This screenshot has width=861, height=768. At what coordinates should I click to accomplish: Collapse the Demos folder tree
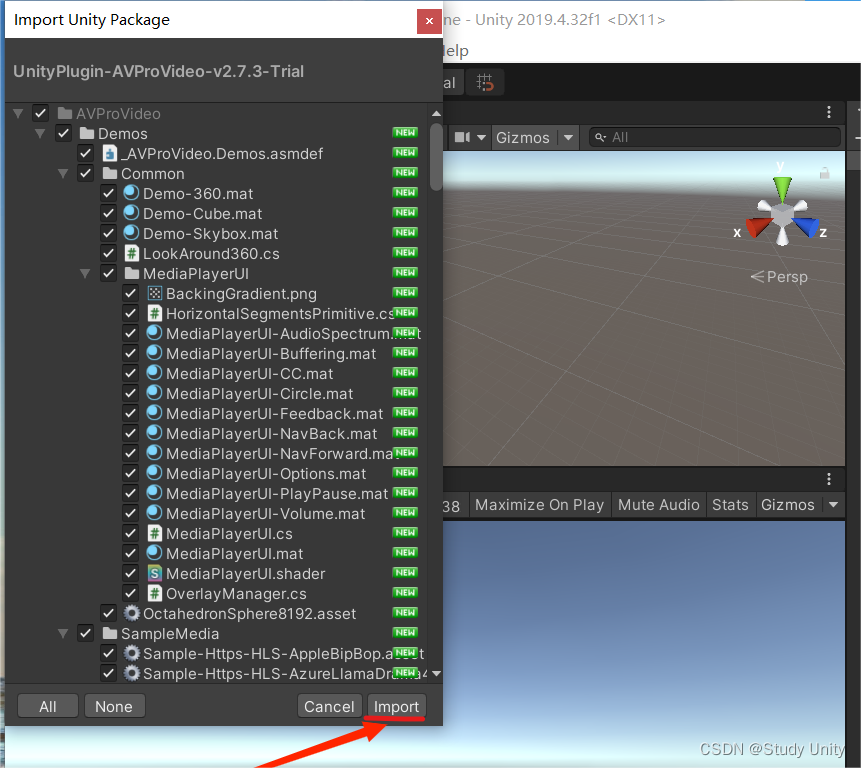[x=40, y=132]
